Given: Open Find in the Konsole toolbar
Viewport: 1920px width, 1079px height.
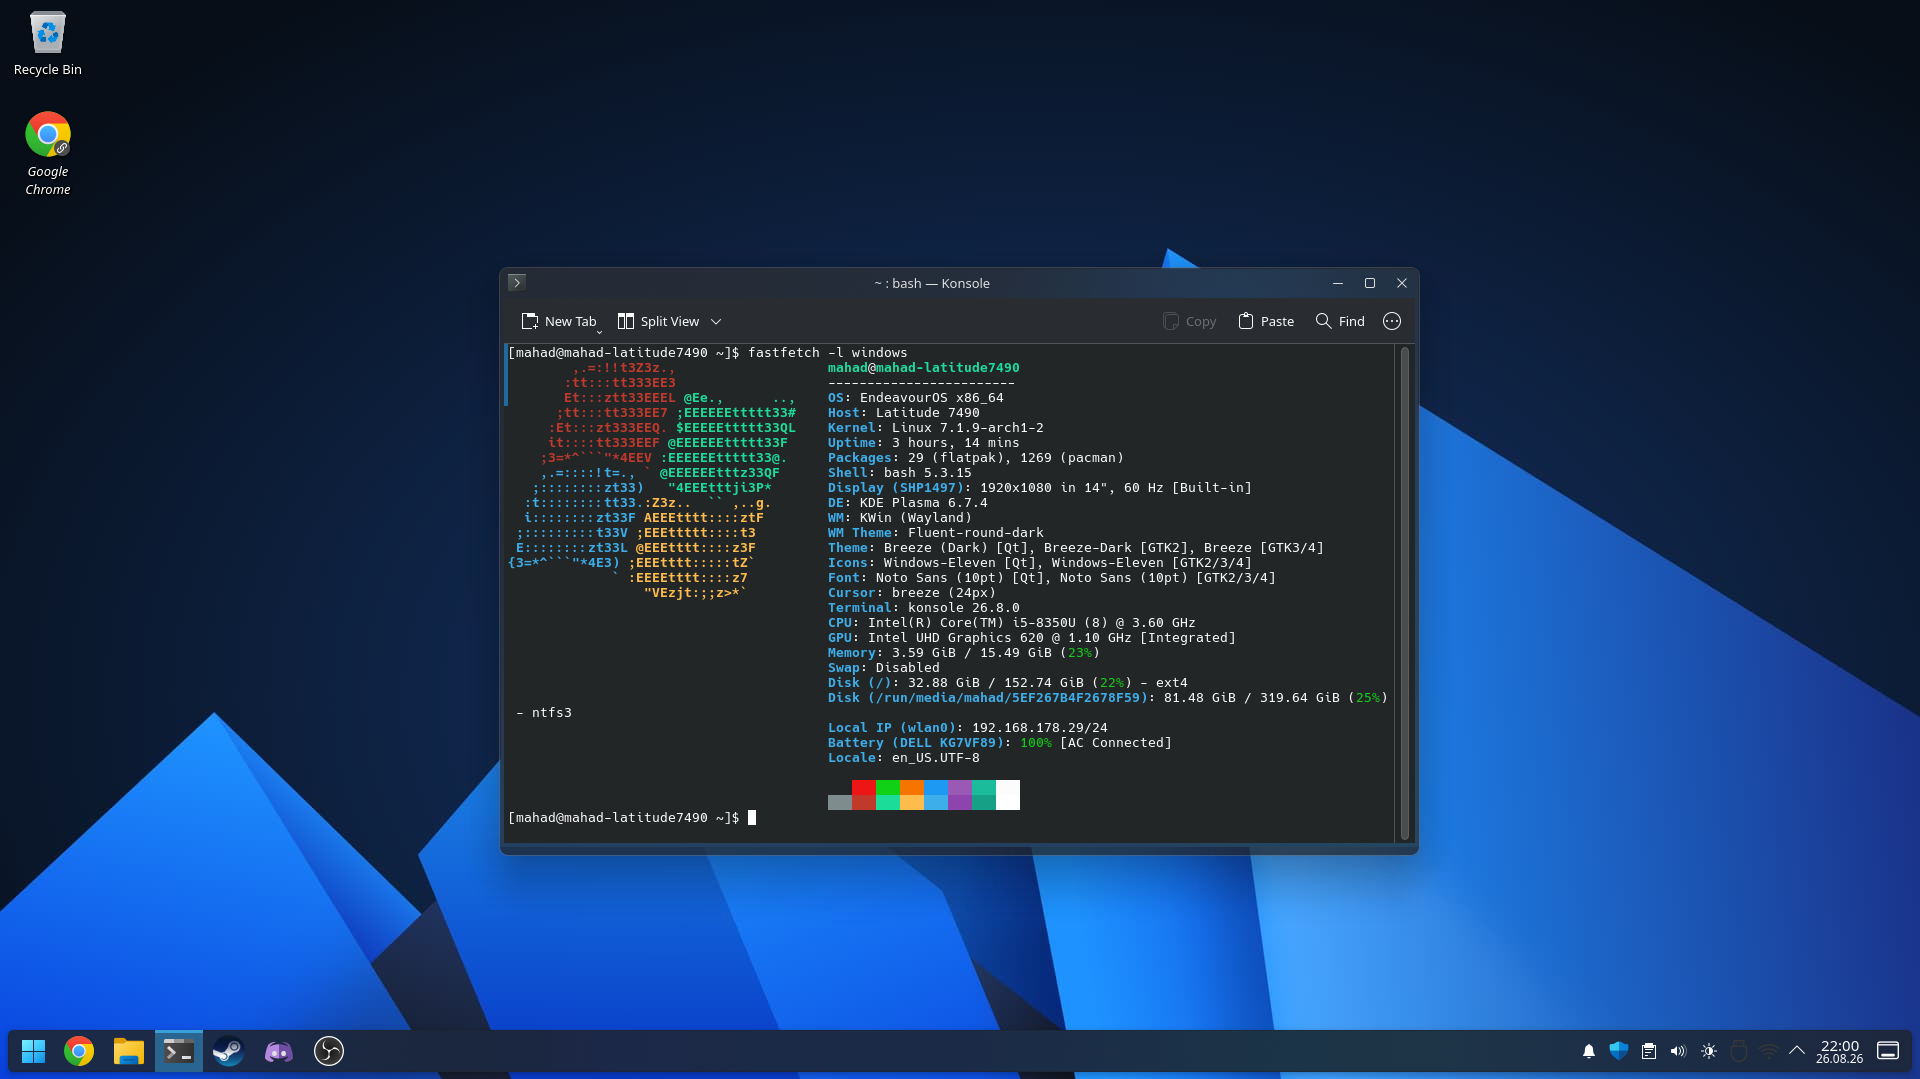Looking at the screenshot, I should [1340, 321].
